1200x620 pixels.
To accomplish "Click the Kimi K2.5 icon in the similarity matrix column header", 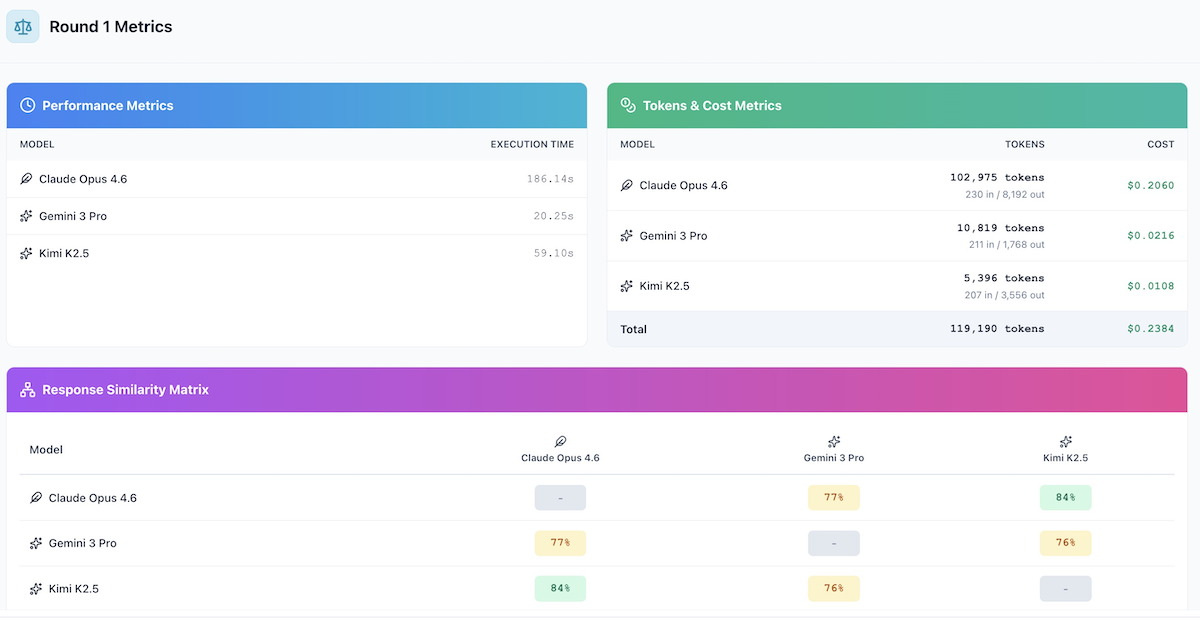I will click(x=1065, y=443).
